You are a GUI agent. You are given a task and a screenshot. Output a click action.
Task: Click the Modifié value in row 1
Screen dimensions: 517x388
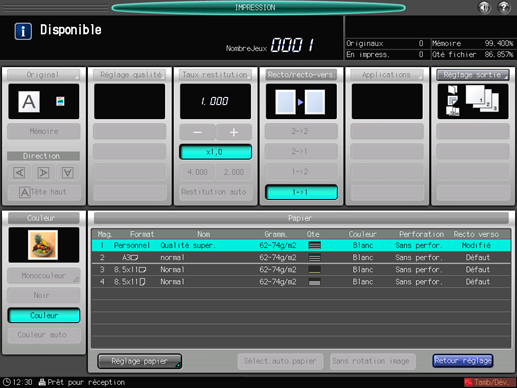point(476,245)
